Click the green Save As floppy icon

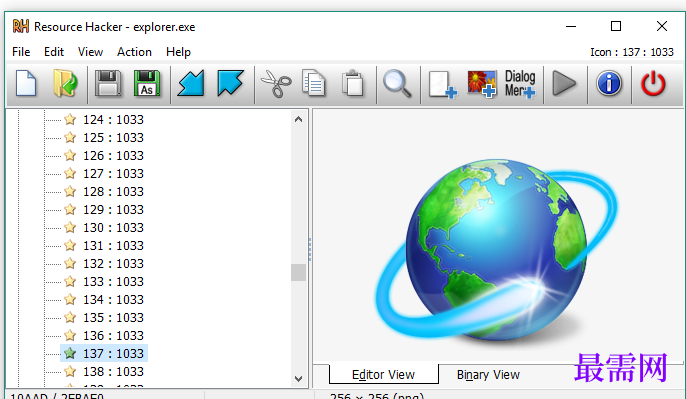(x=147, y=83)
